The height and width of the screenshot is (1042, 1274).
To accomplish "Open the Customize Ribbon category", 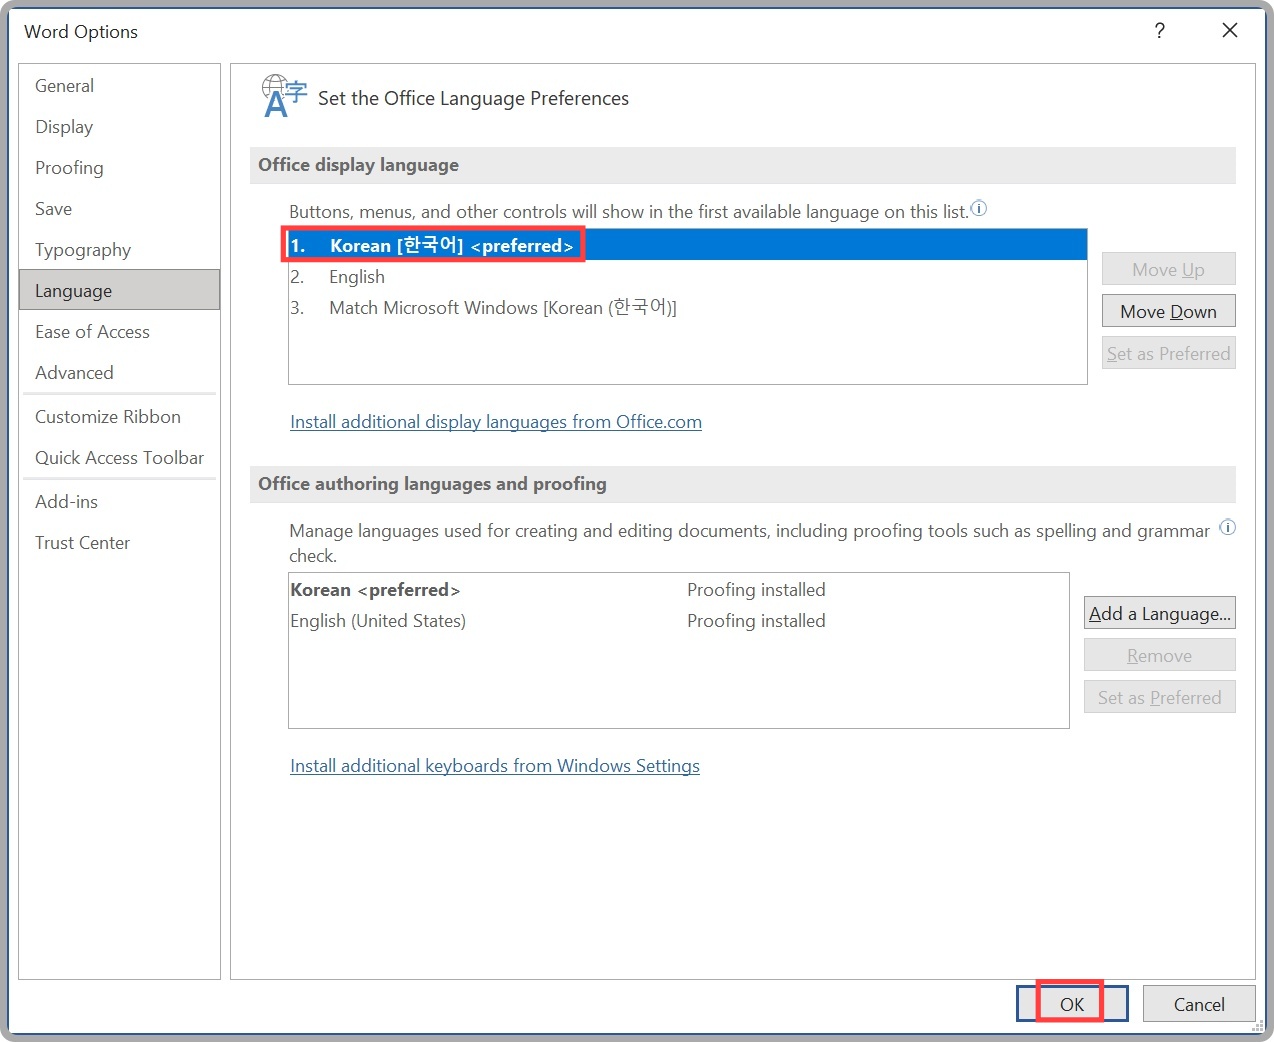I will pos(119,417).
